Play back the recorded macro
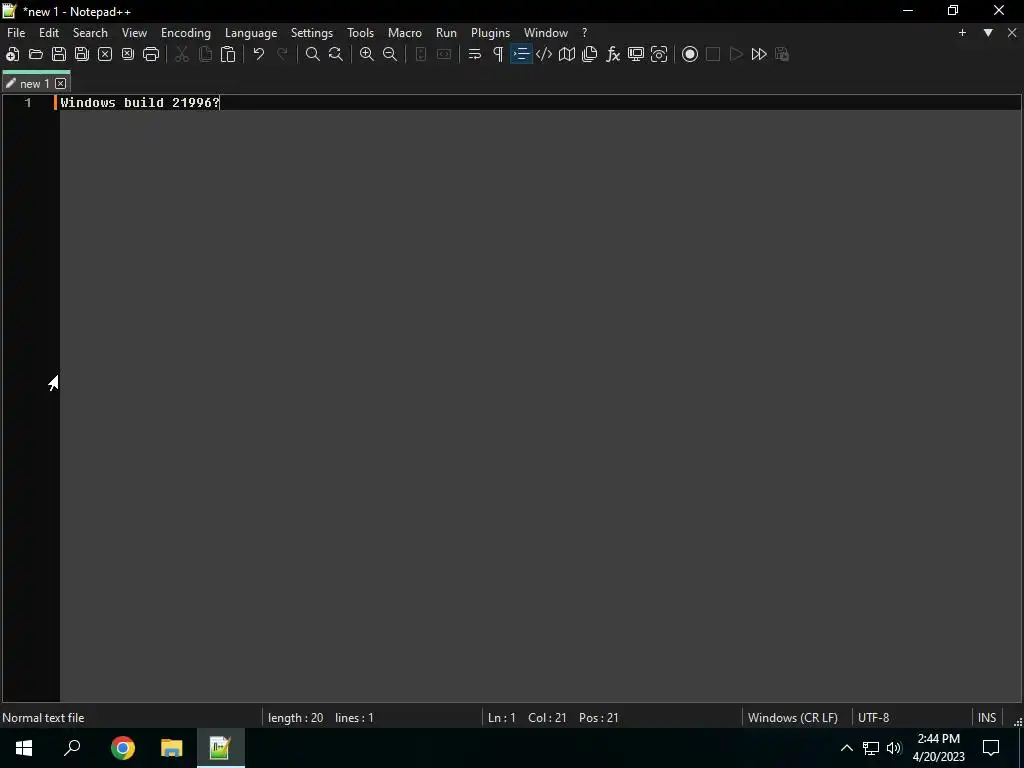Image resolution: width=1024 pixels, height=768 pixels. pos(736,54)
